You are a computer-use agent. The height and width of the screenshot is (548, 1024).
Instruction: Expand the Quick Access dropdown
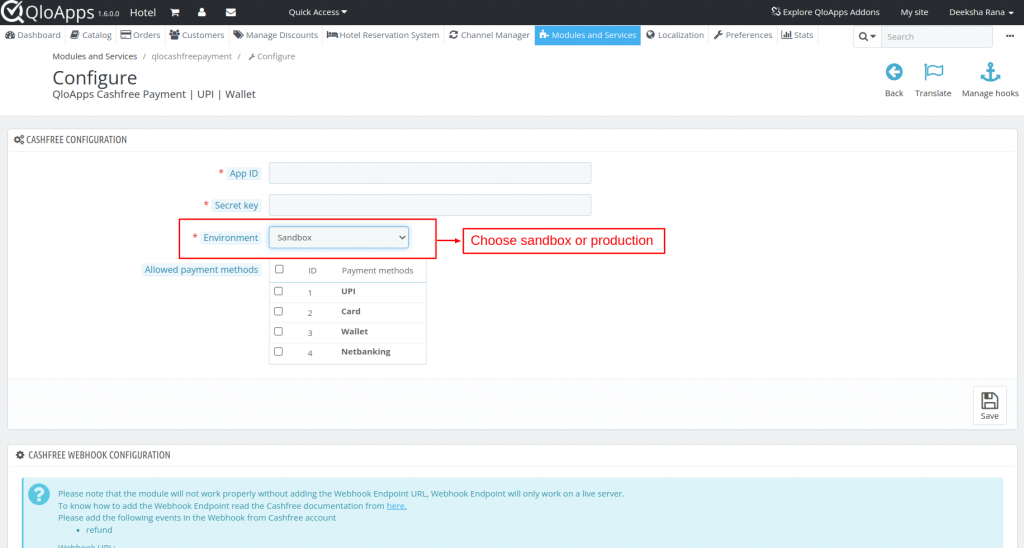(317, 12)
